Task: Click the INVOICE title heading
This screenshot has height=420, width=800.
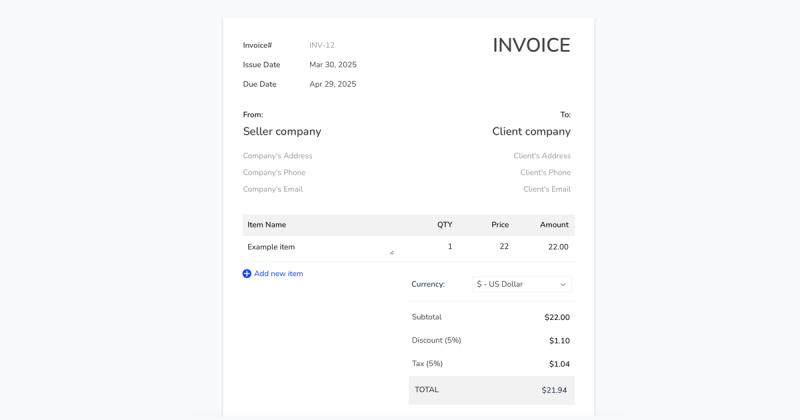Action: click(x=531, y=45)
